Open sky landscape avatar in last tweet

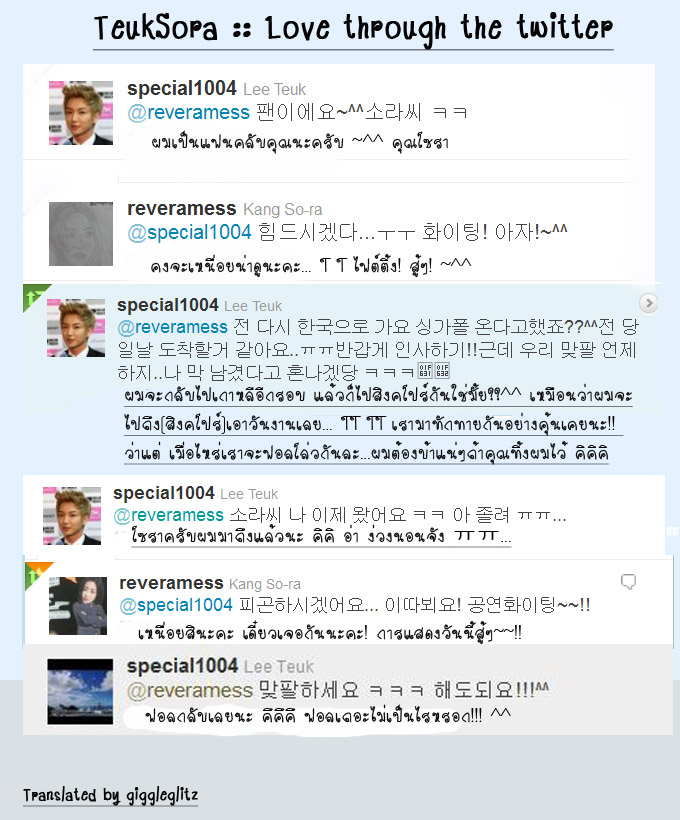coord(80,691)
